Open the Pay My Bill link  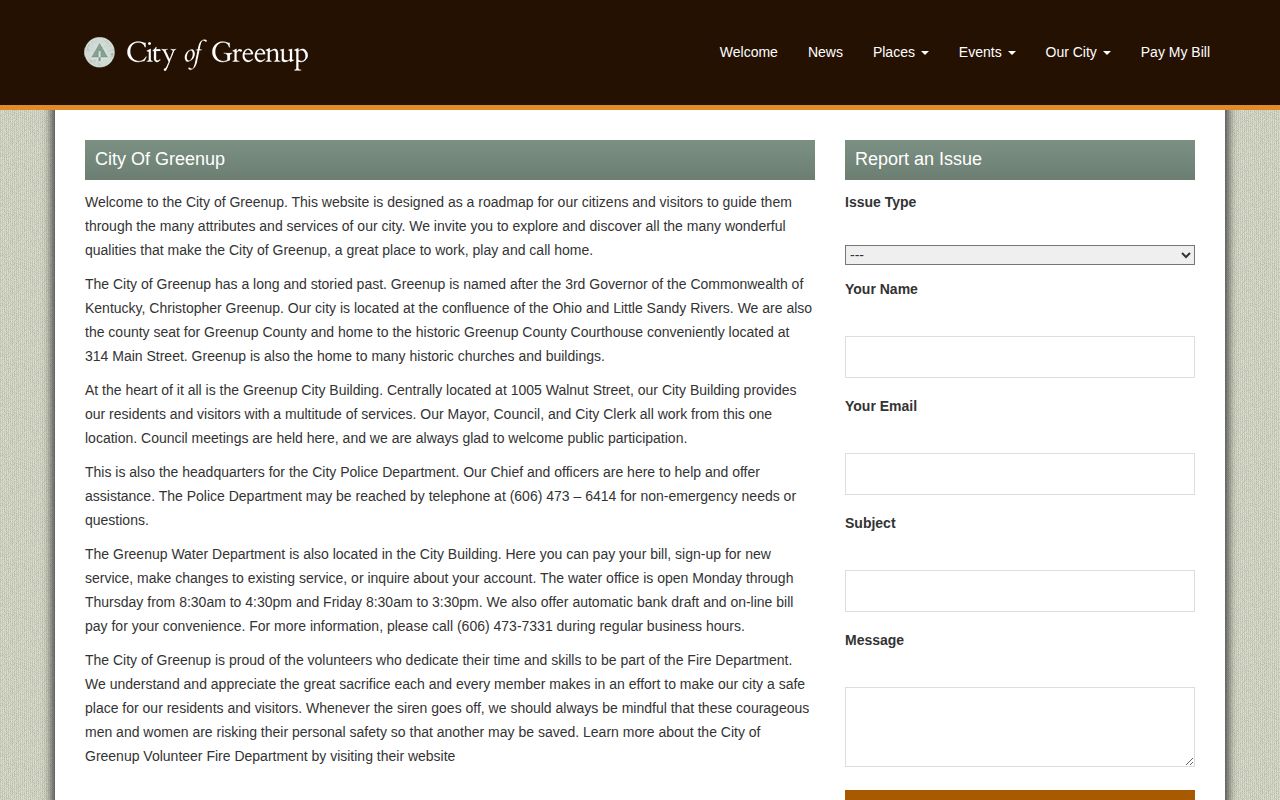pos(1175,52)
